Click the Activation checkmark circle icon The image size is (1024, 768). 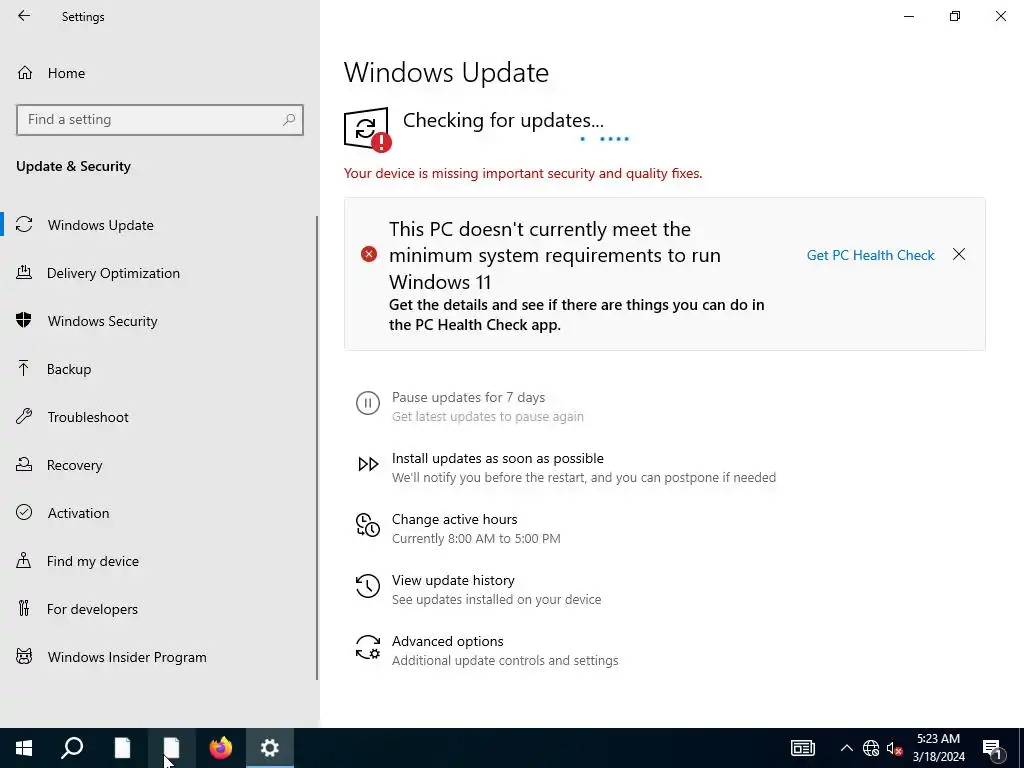[24, 512]
